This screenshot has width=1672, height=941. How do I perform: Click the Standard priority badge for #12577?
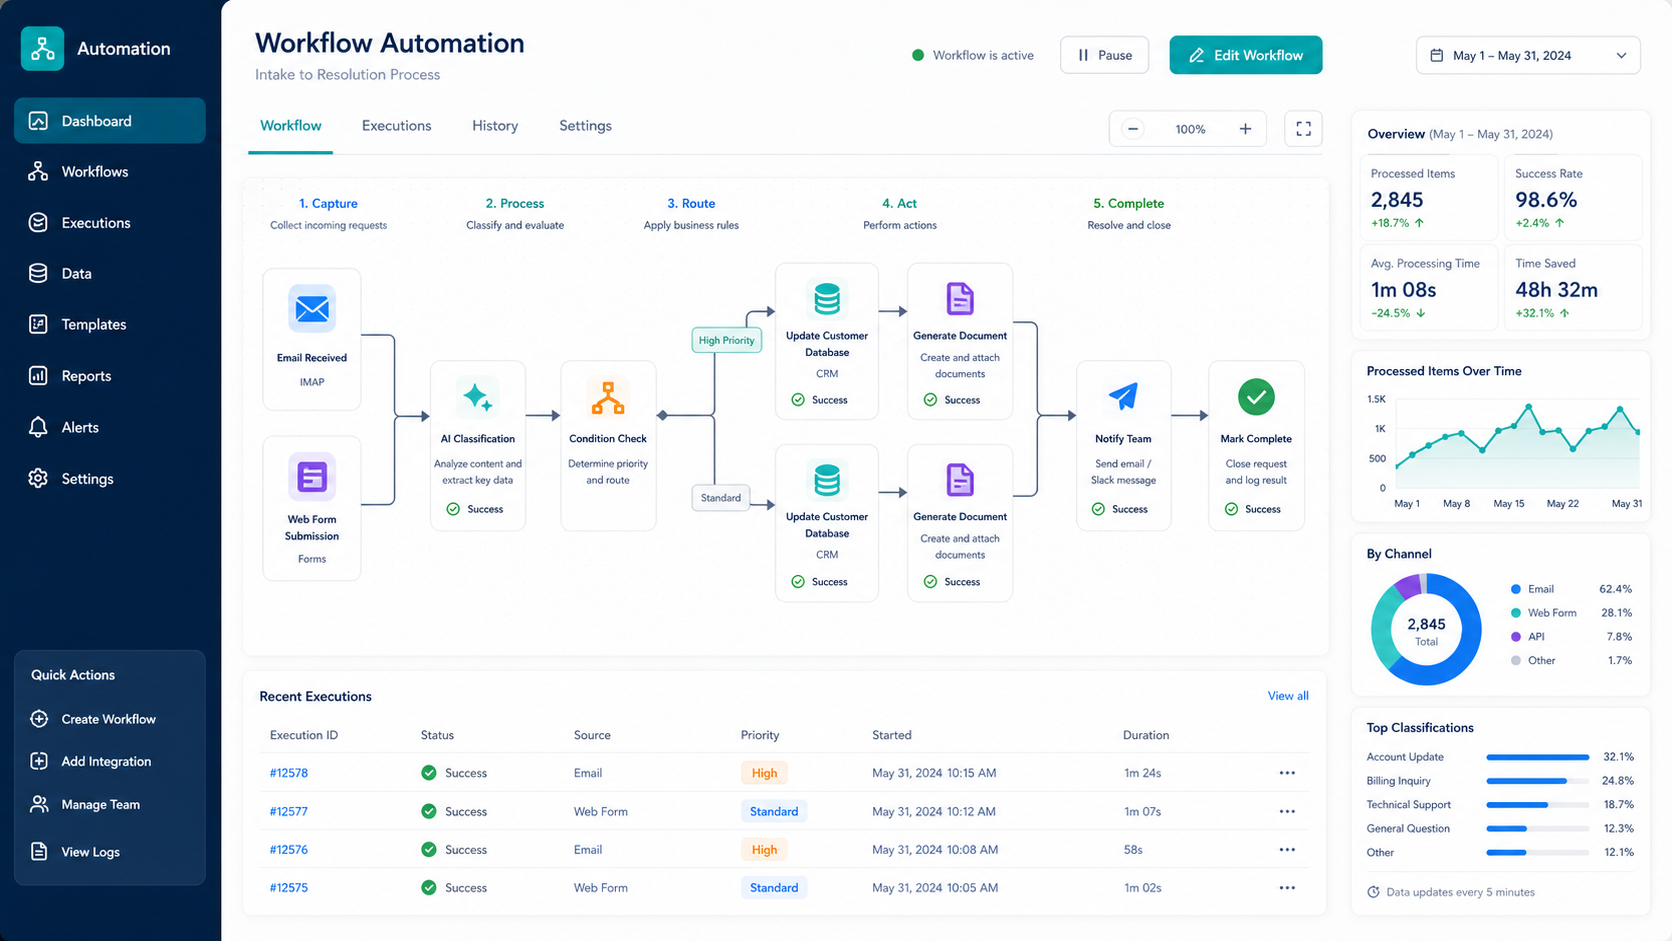(x=774, y=811)
